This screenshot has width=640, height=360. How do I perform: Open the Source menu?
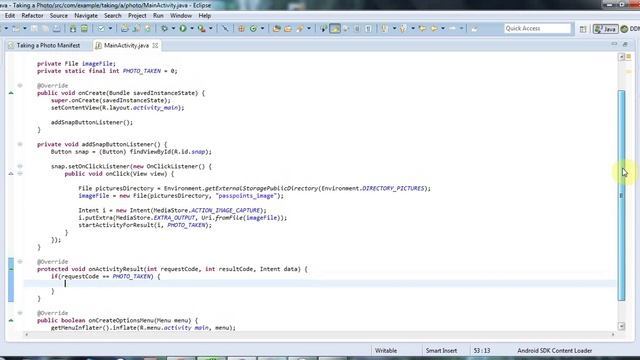pos(58,16)
